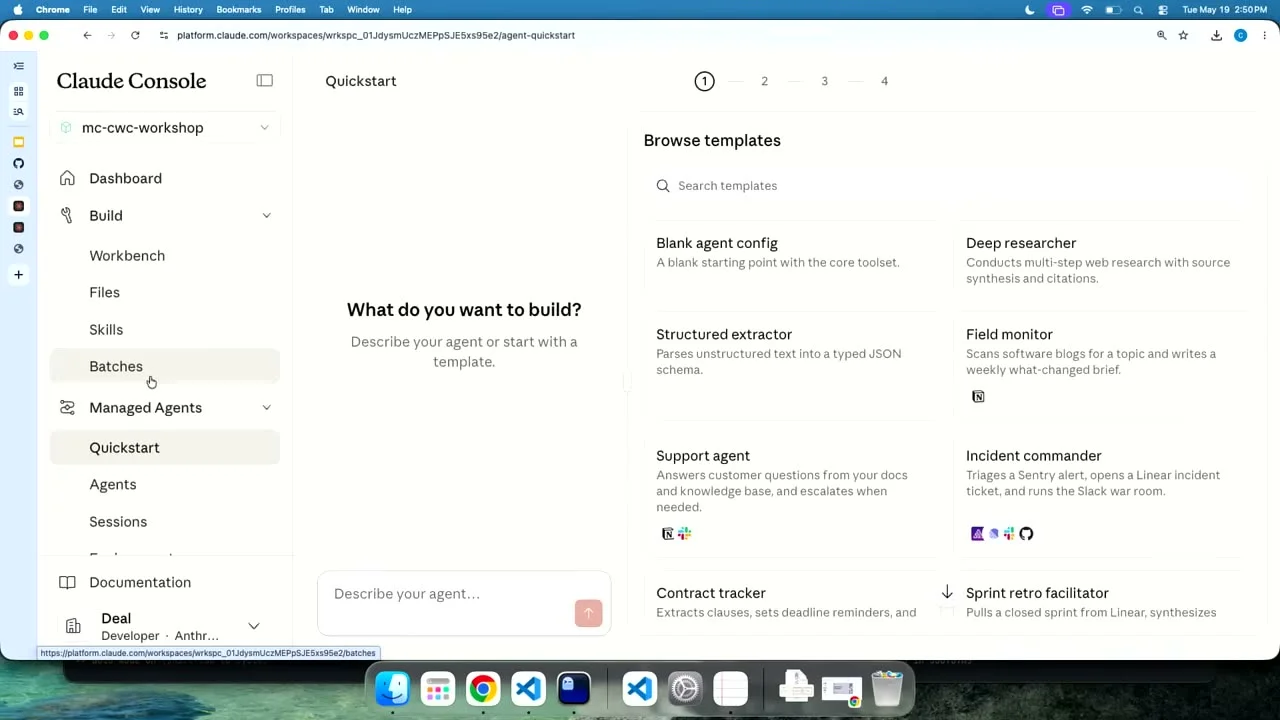The width and height of the screenshot is (1280, 720).
Task: Go to quickstart step 4
Action: 884,81
